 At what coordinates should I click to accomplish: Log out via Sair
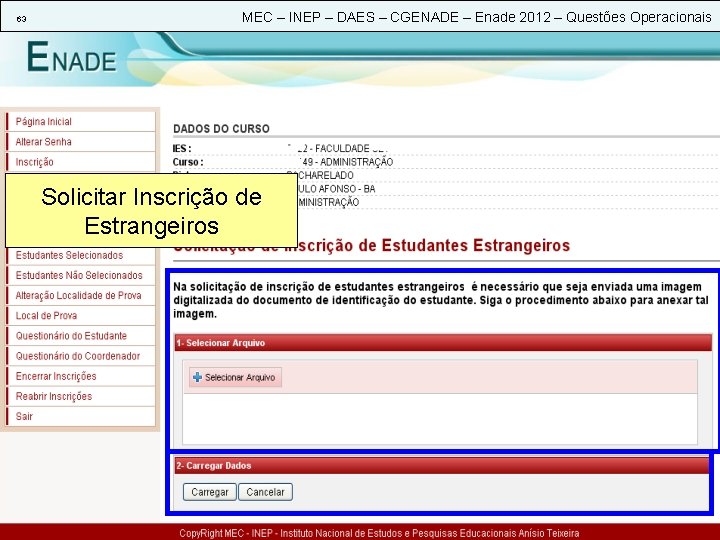[81, 416]
